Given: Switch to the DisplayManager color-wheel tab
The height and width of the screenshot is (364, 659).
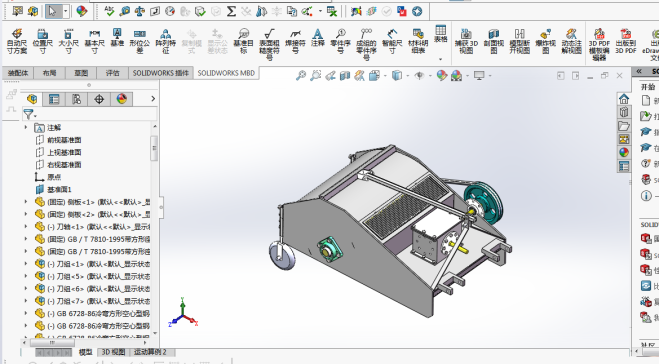Looking at the screenshot, I should click(121, 99).
